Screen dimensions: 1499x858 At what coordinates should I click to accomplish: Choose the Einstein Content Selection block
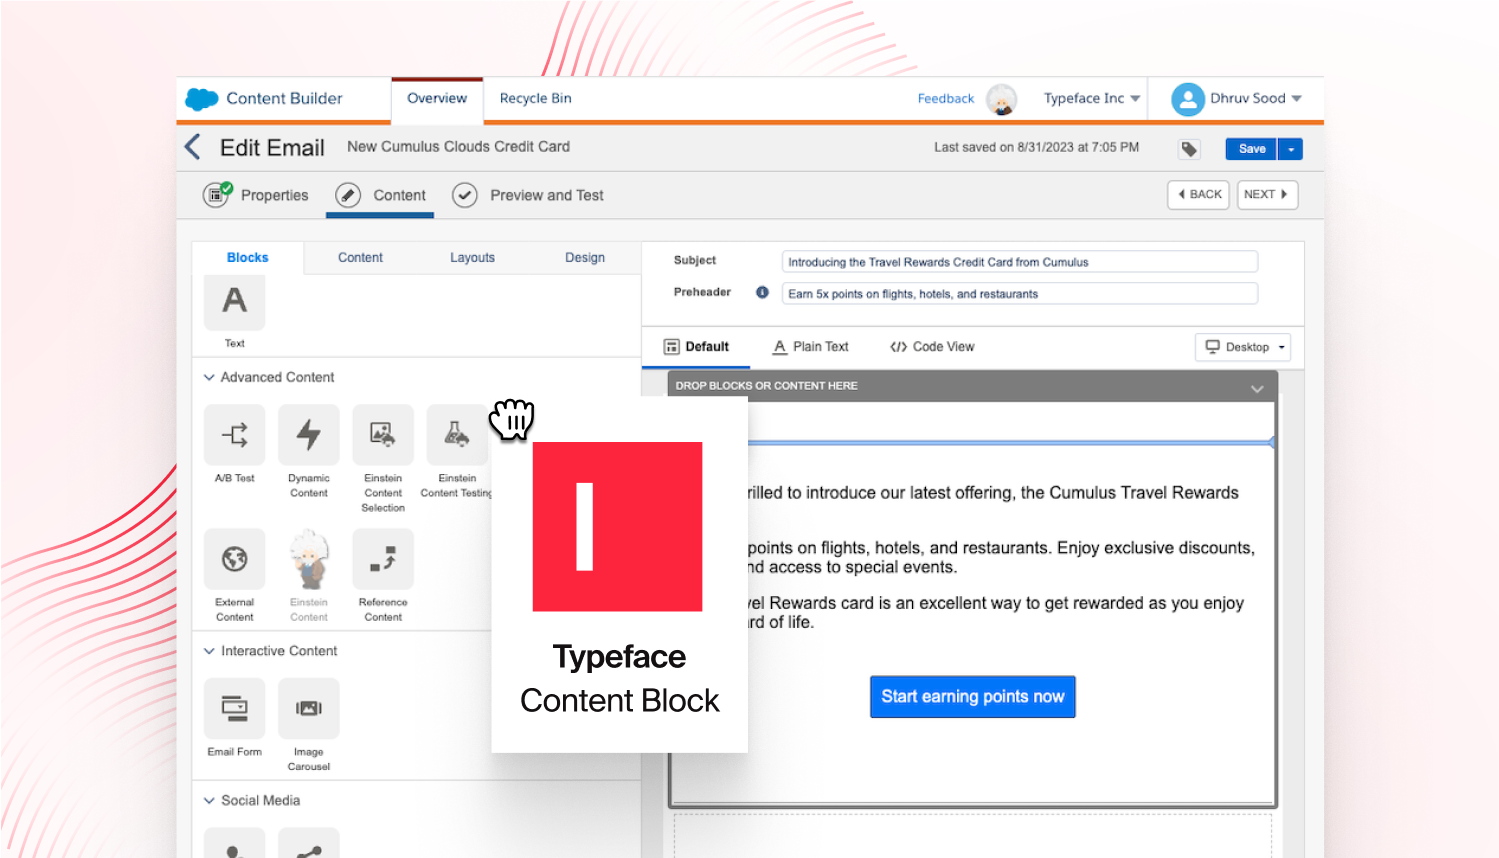click(383, 435)
